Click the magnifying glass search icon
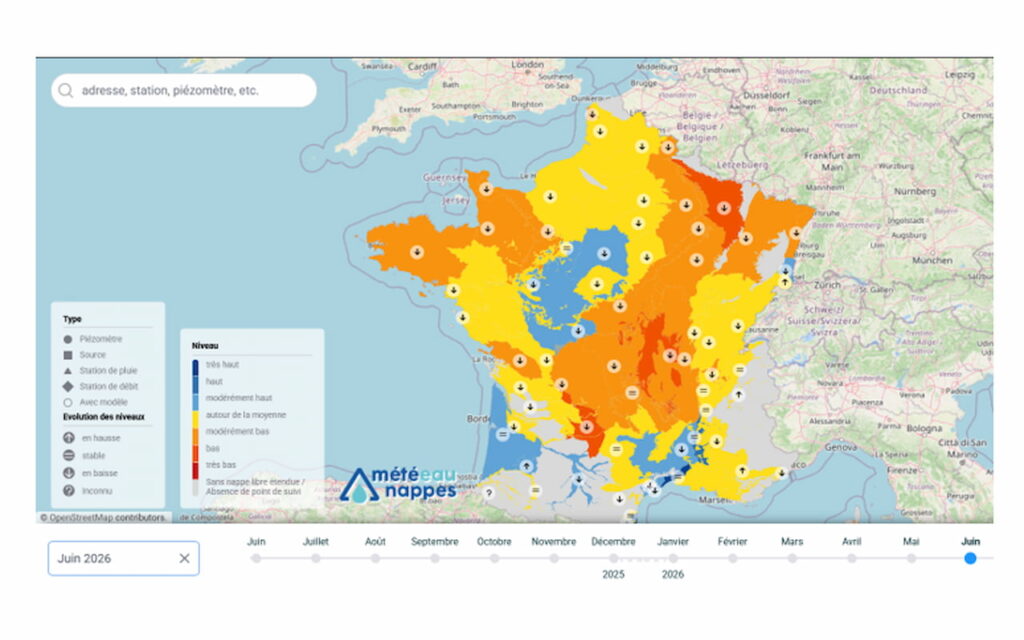The height and width of the screenshot is (640, 1024). (65, 90)
